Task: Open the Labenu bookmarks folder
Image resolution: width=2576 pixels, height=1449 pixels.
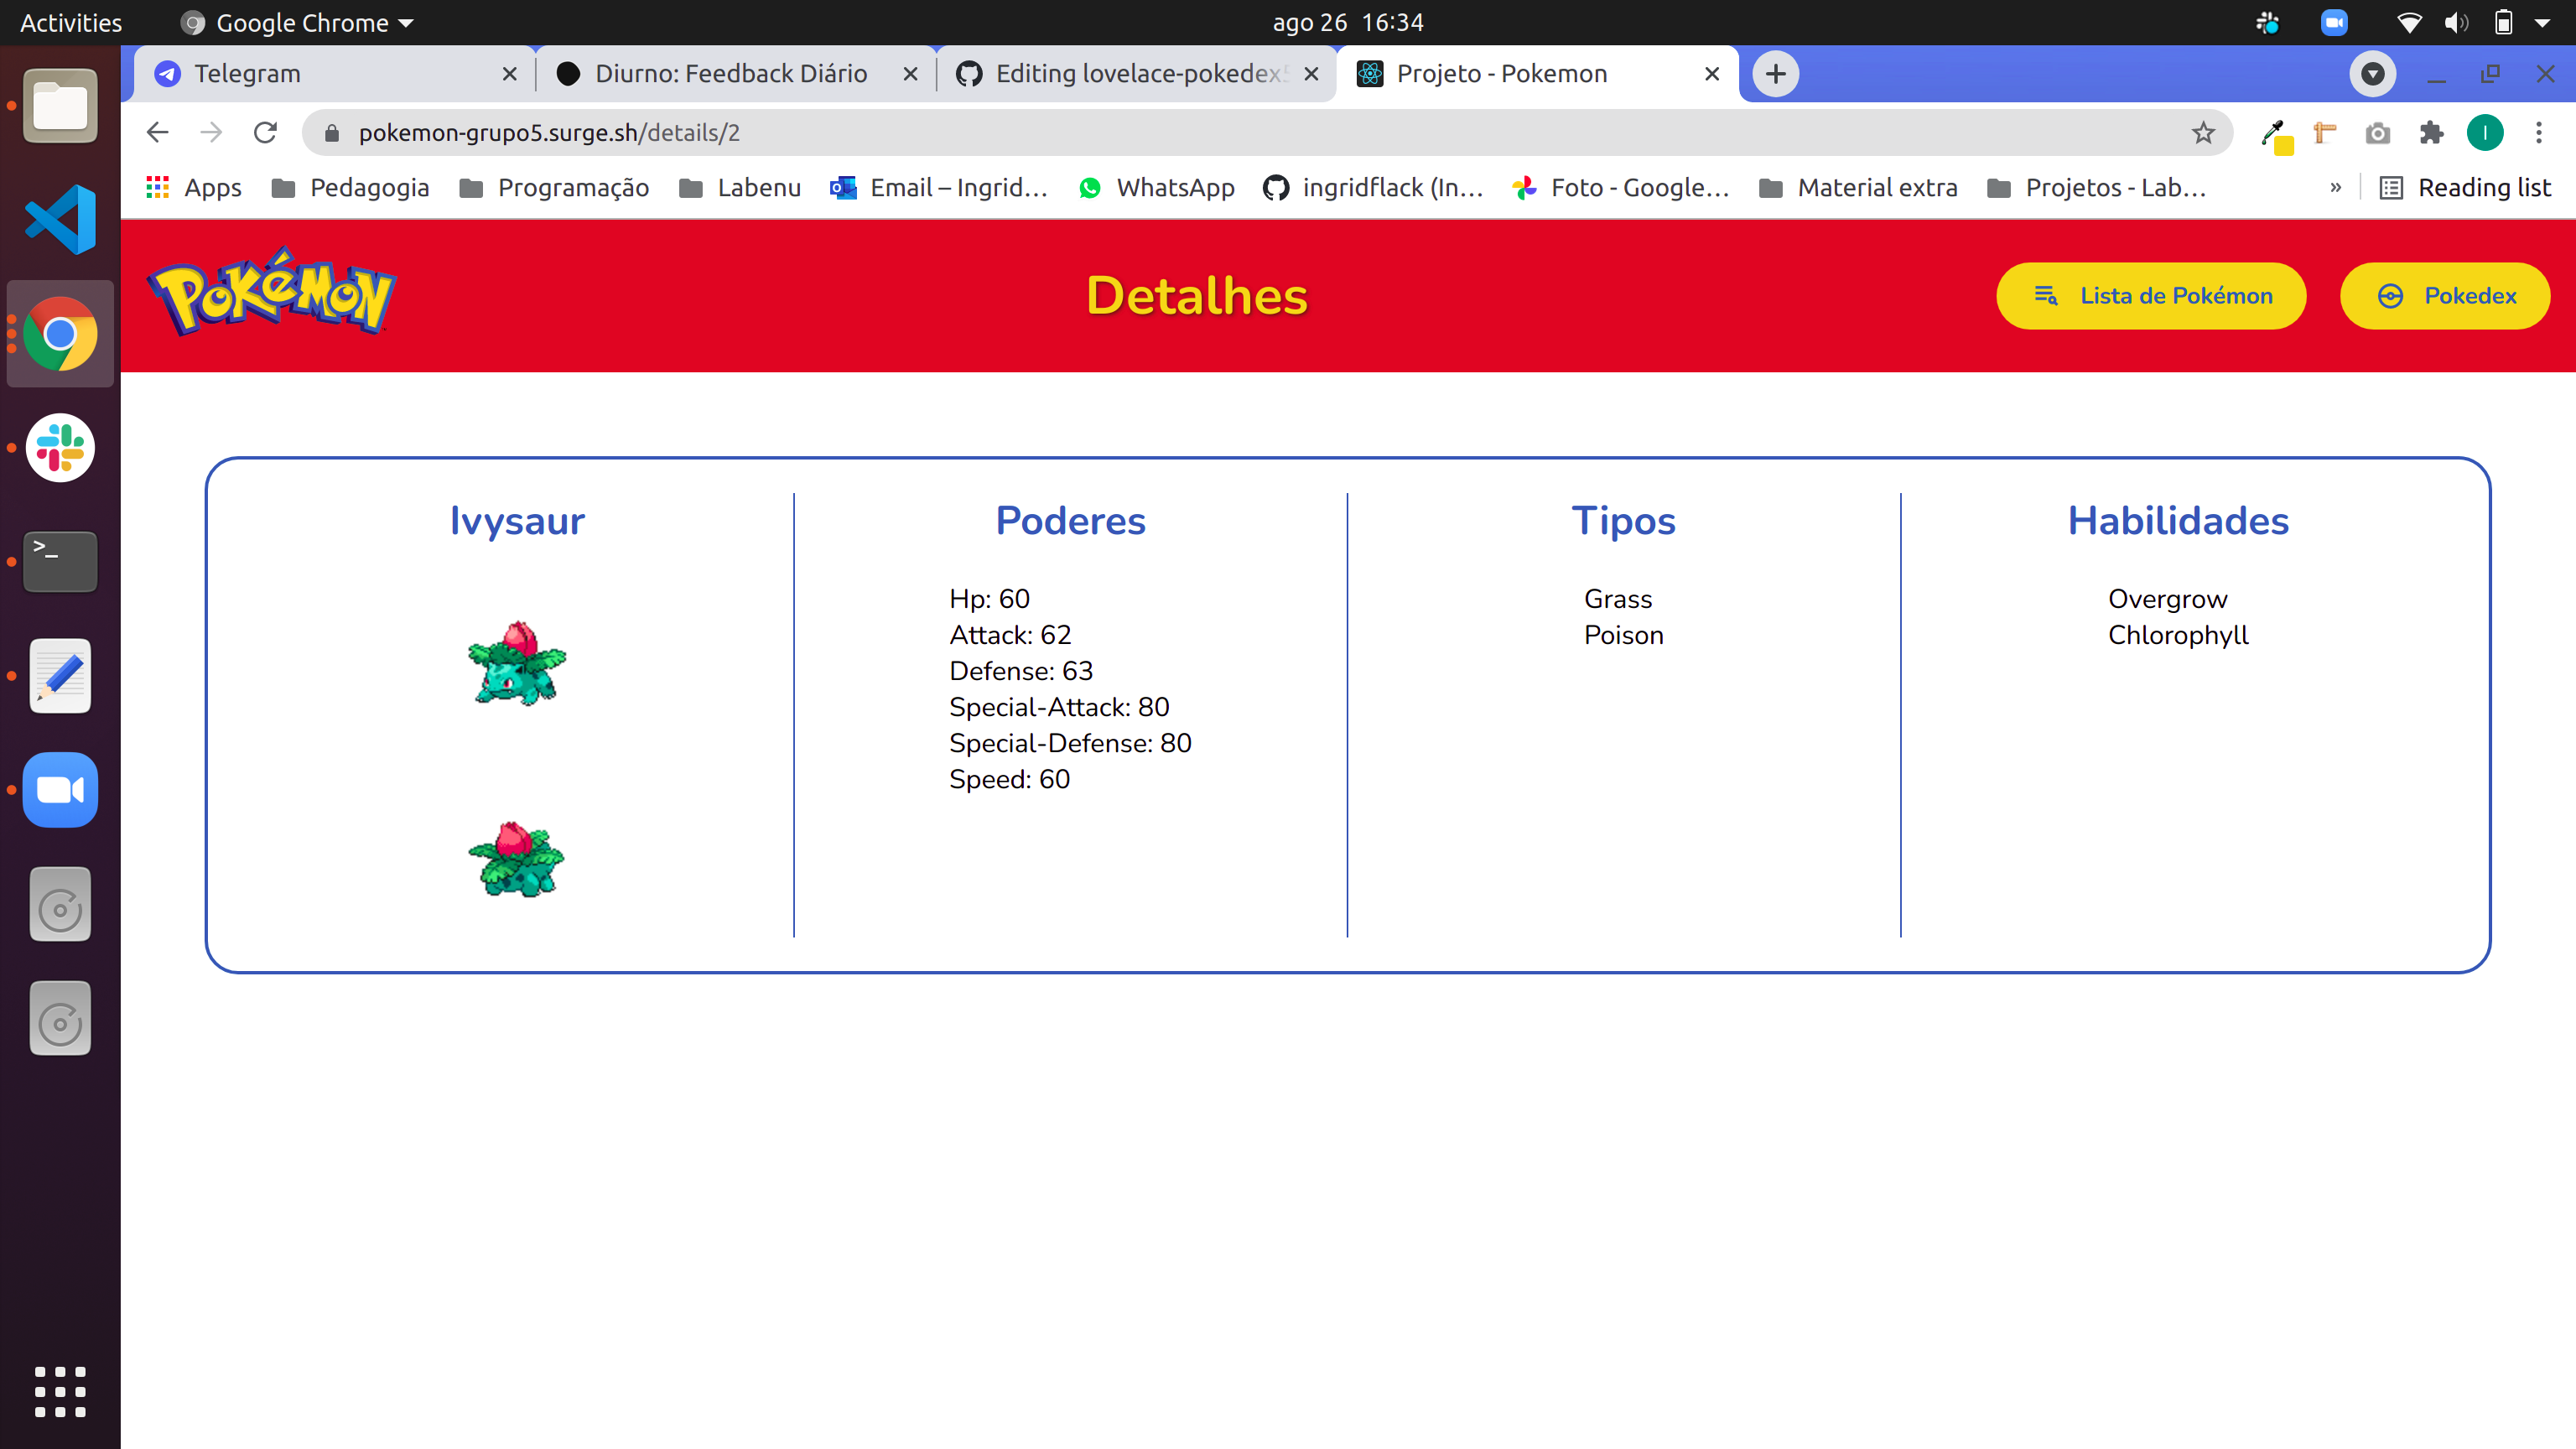Action: click(x=740, y=188)
